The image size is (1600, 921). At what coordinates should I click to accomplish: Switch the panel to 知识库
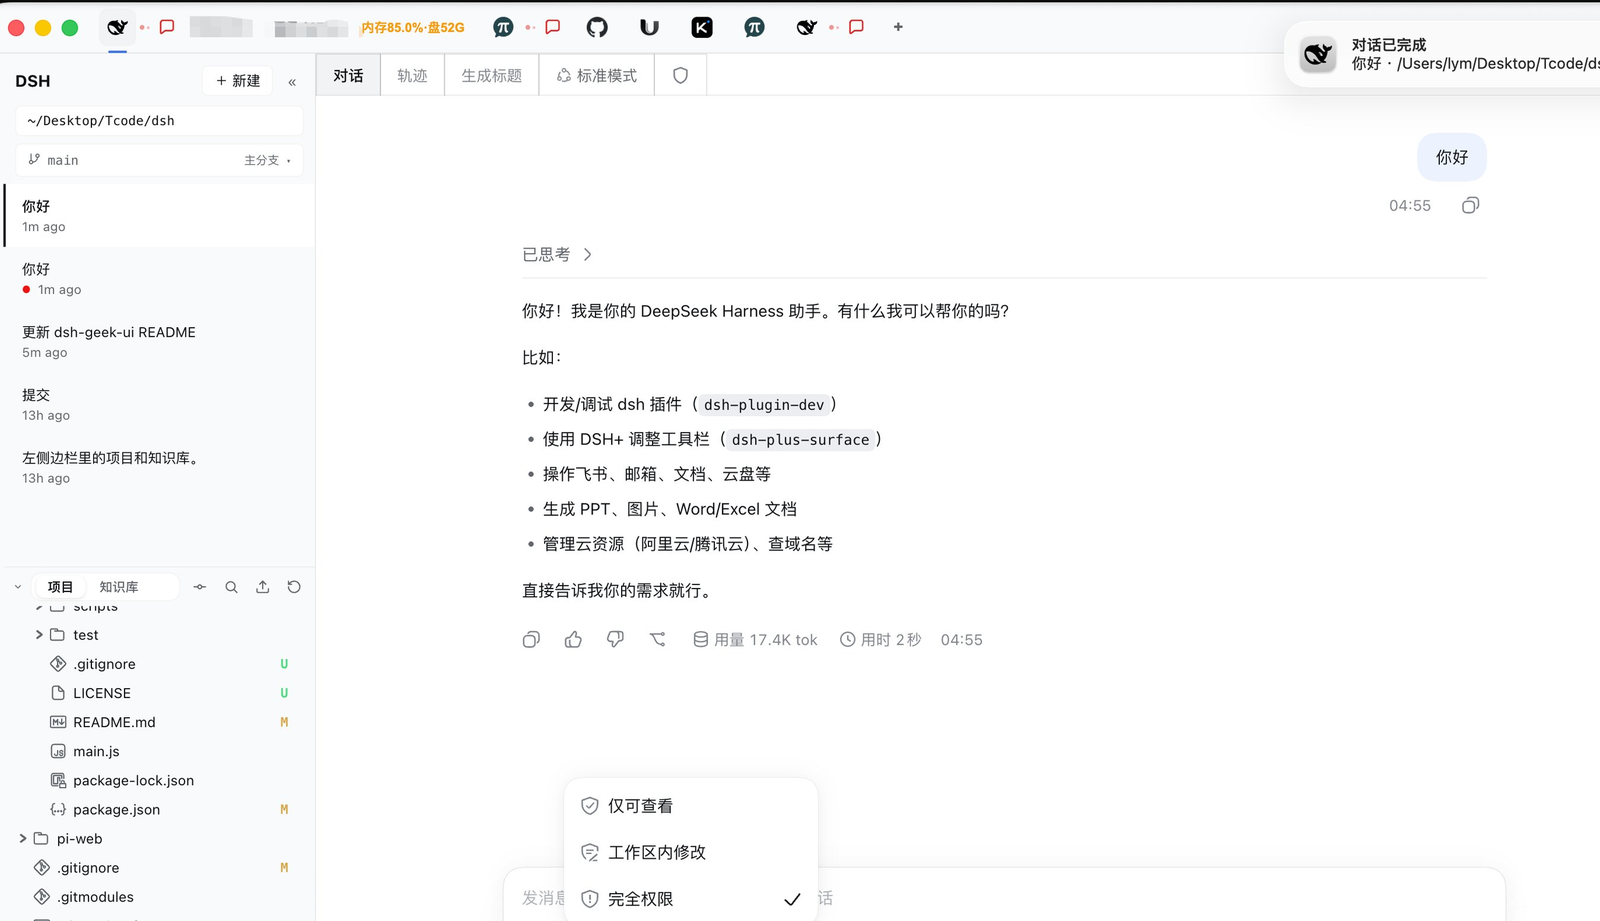click(x=119, y=587)
